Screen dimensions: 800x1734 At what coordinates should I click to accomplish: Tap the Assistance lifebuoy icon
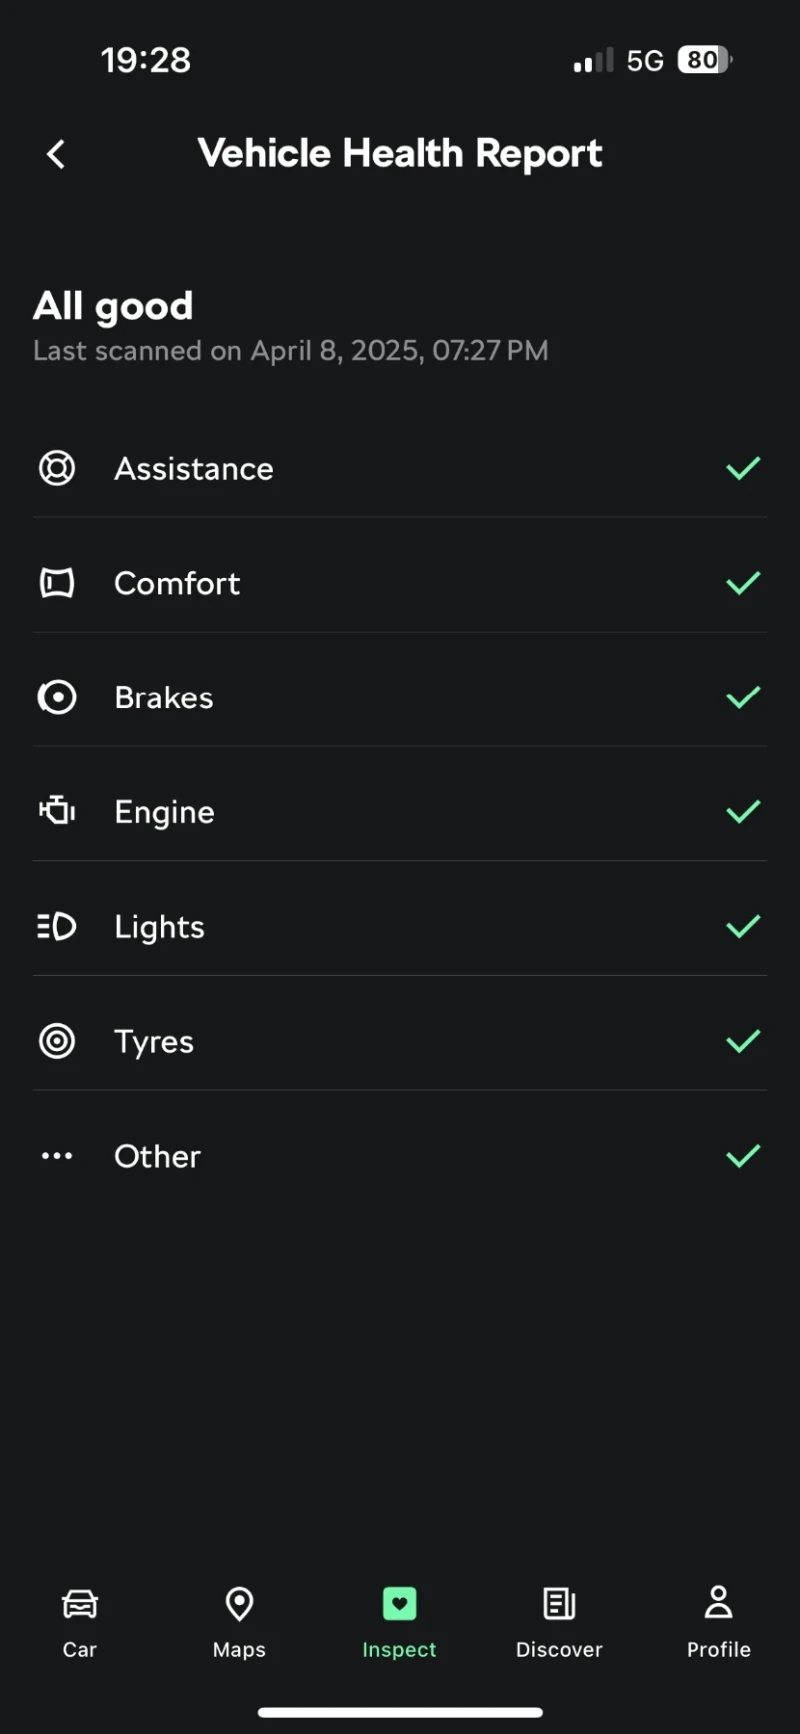(57, 468)
